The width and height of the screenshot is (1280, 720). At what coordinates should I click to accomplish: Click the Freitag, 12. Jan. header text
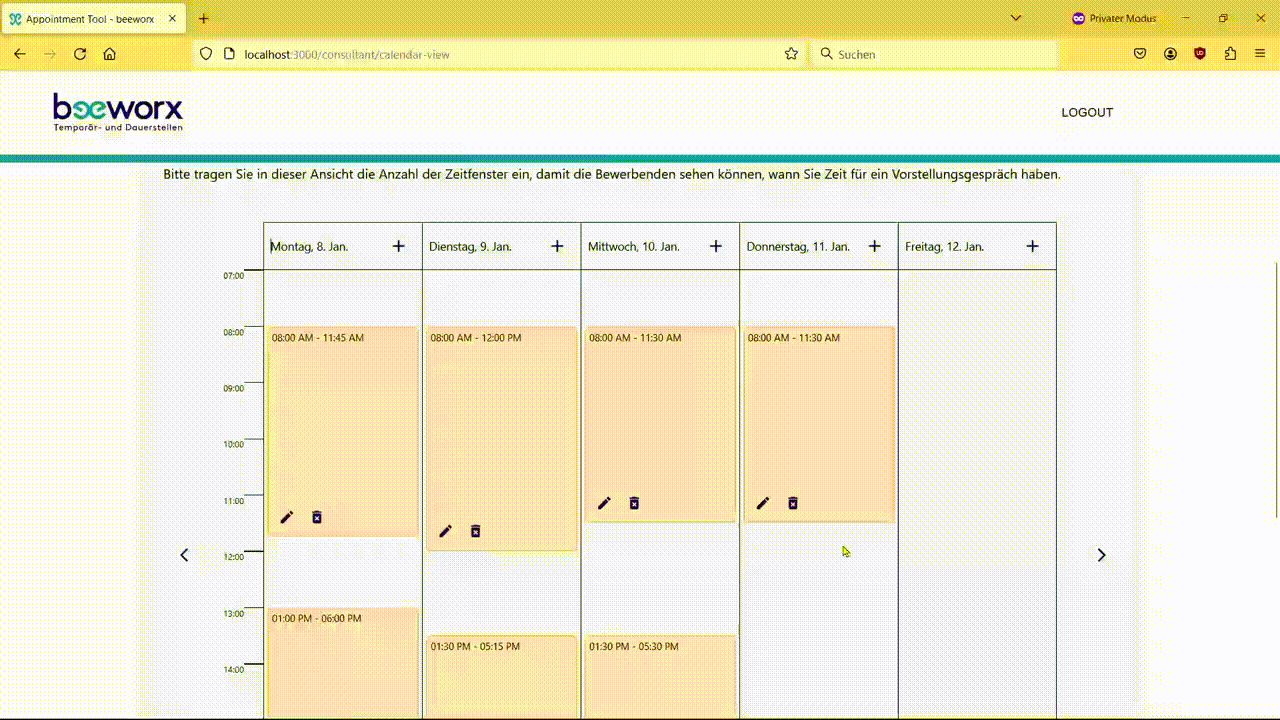click(x=944, y=246)
